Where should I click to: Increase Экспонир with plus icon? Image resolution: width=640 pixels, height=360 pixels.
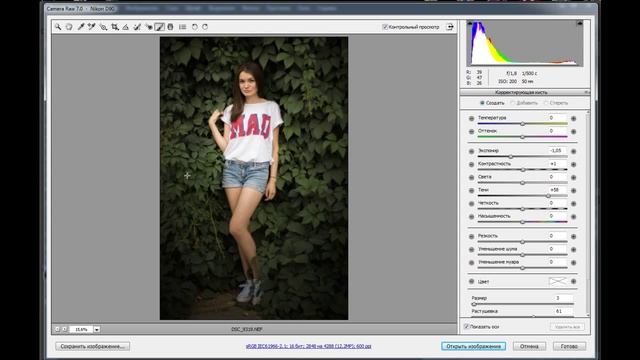573,151
